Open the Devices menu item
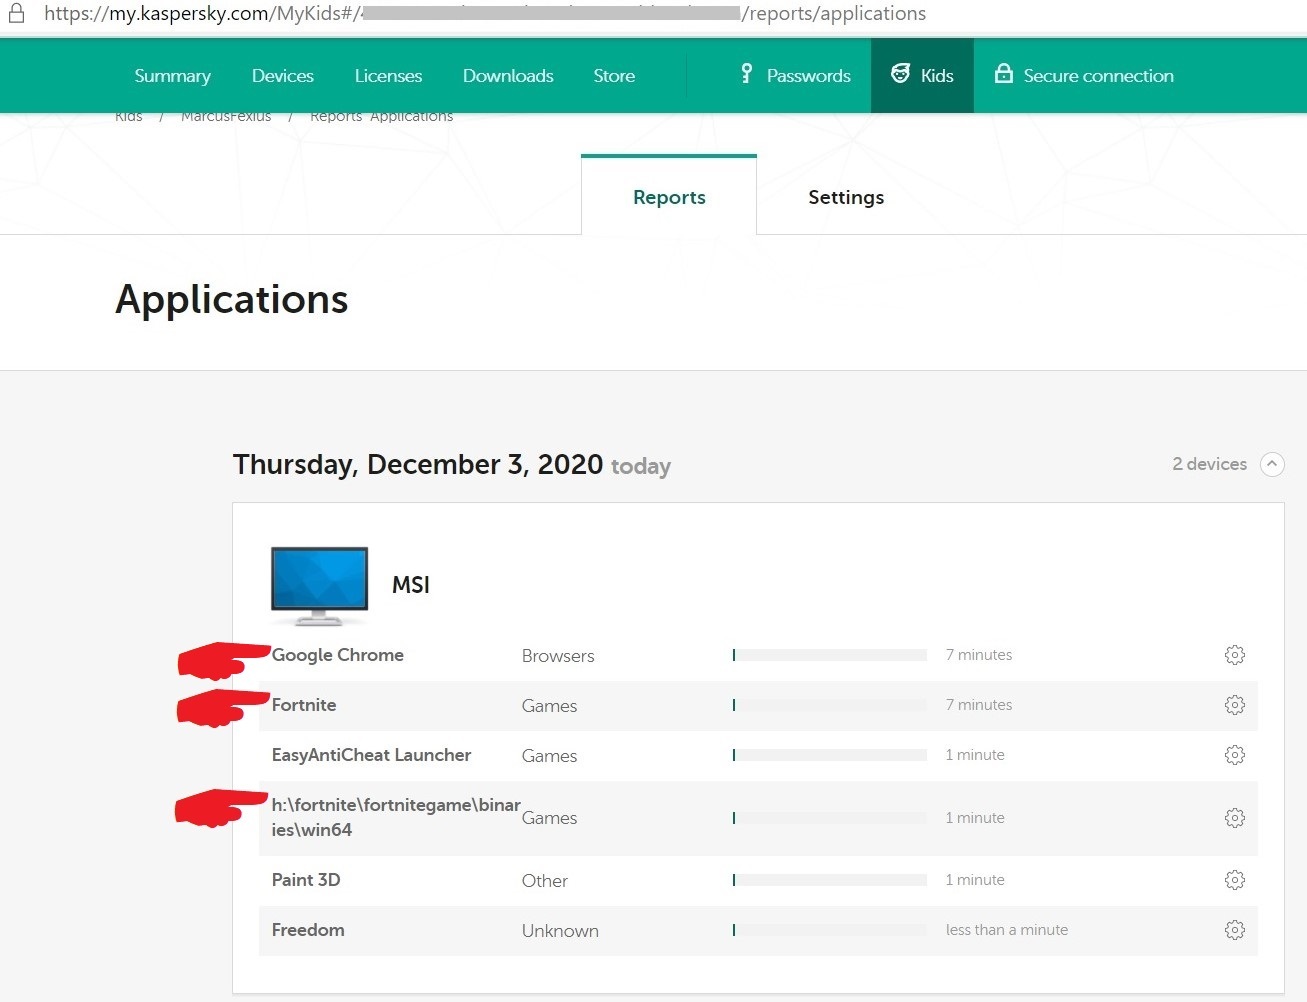 point(283,76)
